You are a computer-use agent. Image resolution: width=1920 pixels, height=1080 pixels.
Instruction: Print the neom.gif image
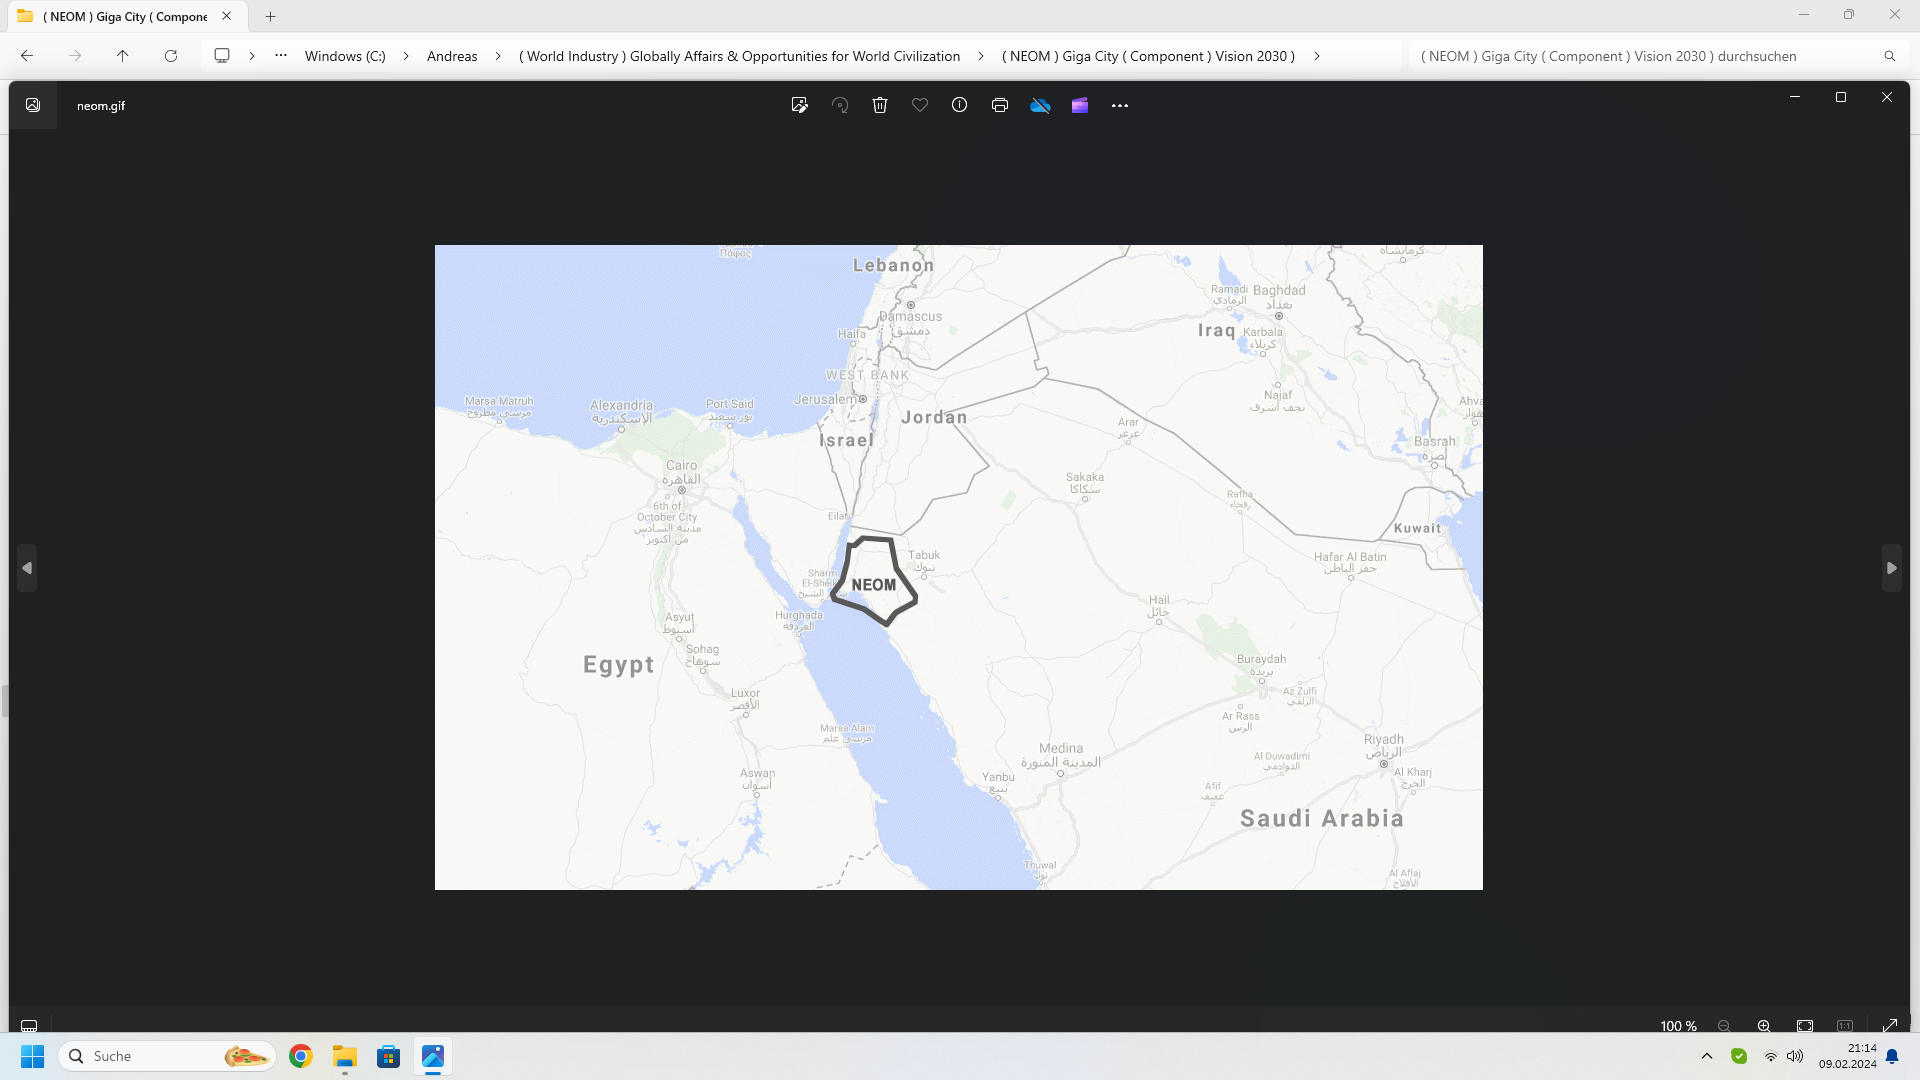coord(1000,105)
